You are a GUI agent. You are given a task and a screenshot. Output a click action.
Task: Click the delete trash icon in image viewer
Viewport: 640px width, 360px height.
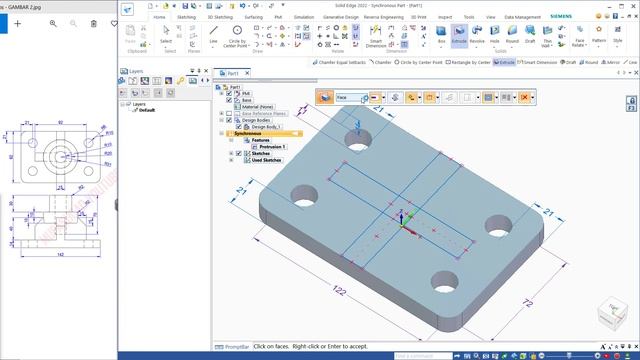(x=93, y=24)
